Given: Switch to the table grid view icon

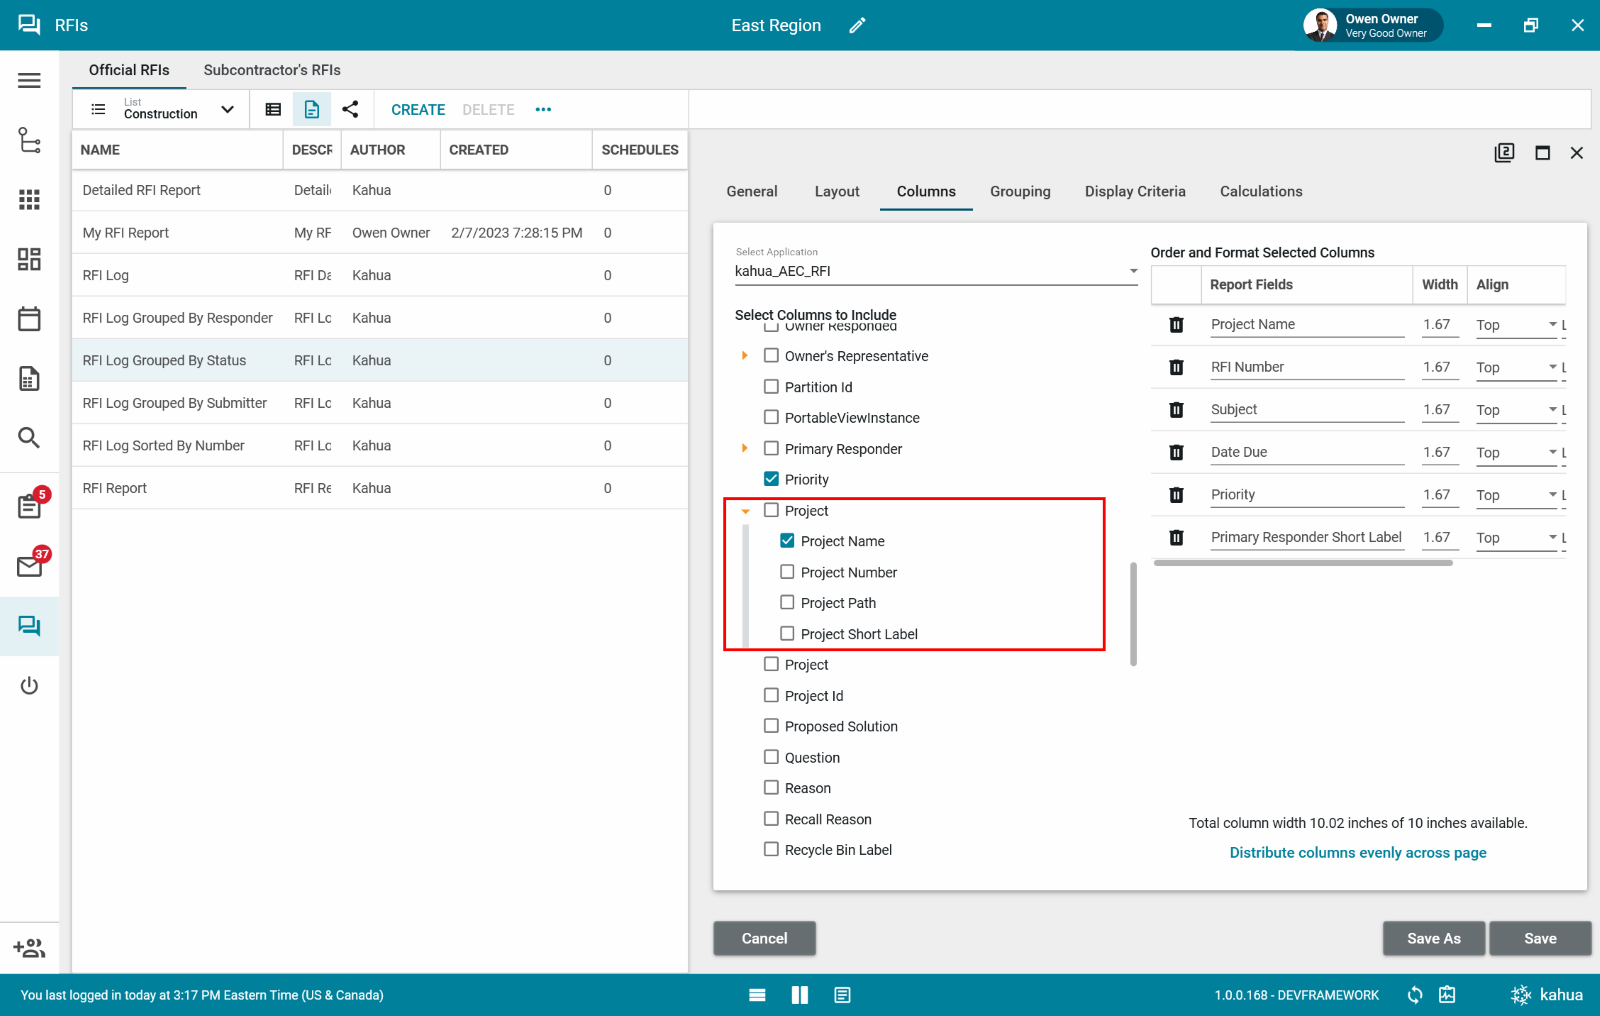Looking at the screenshot, I should click(x=273, y=110).
